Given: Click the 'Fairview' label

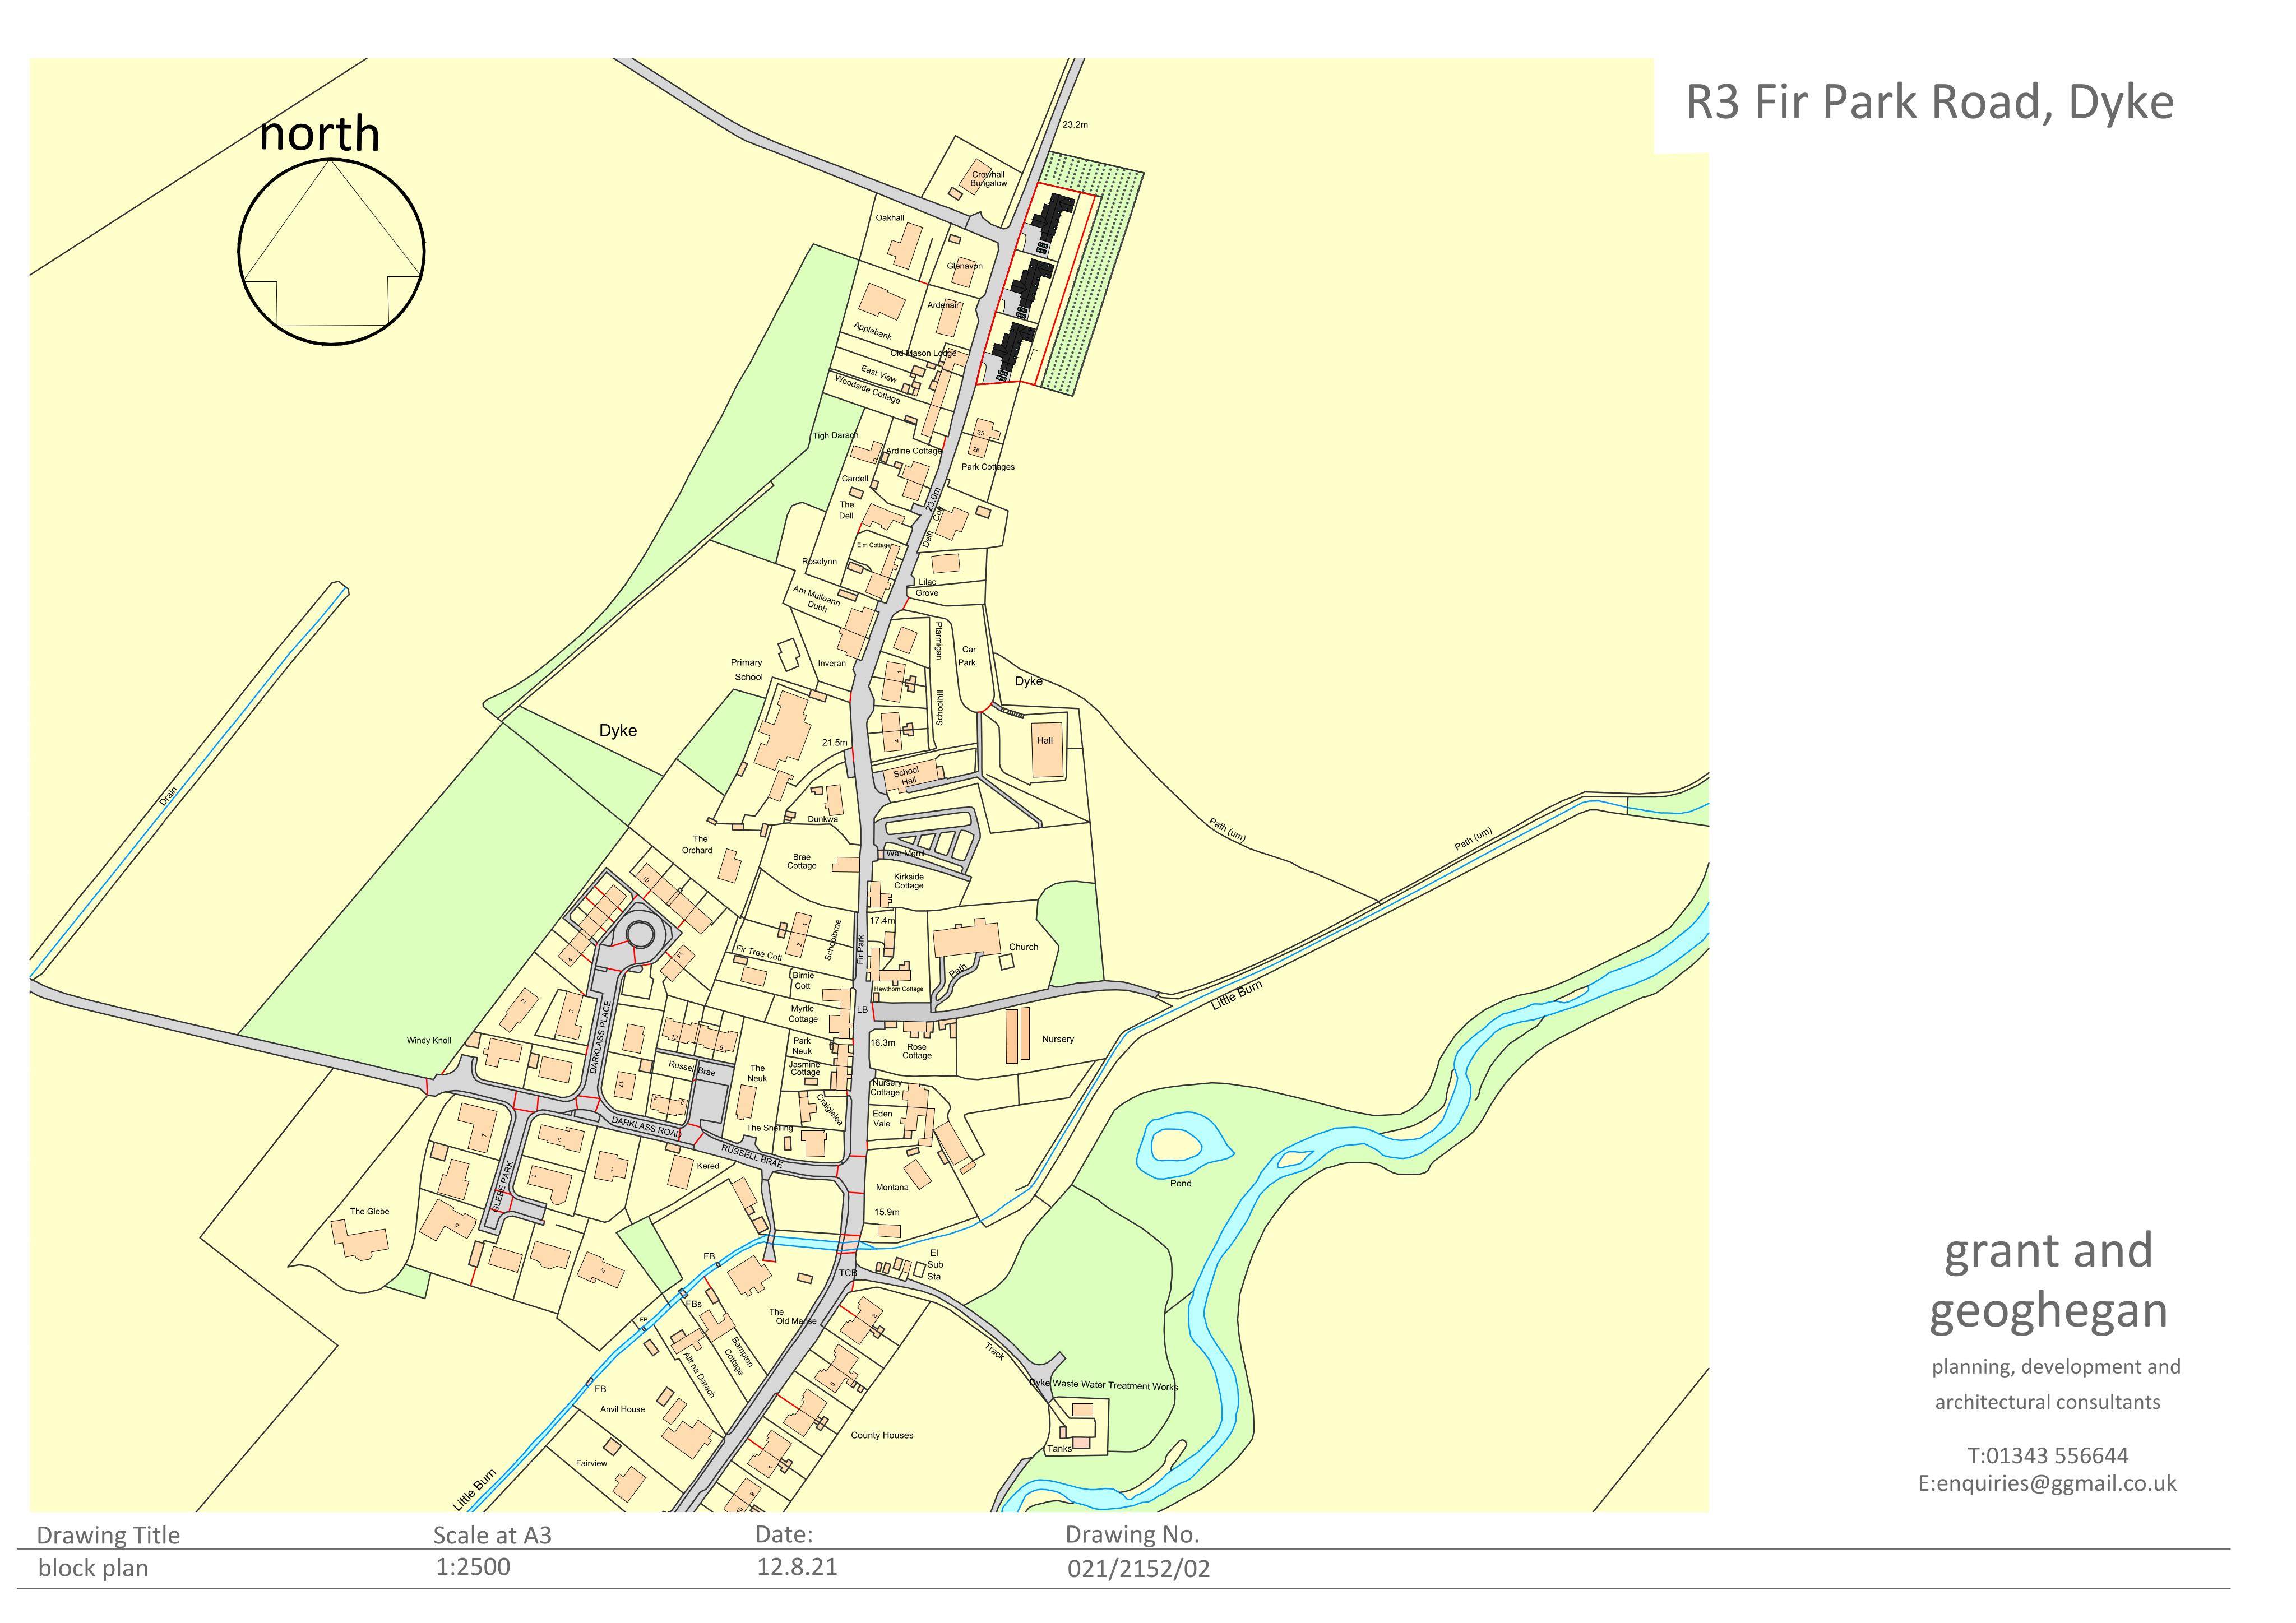Looking at the screenshot, I should [591, 1463].
